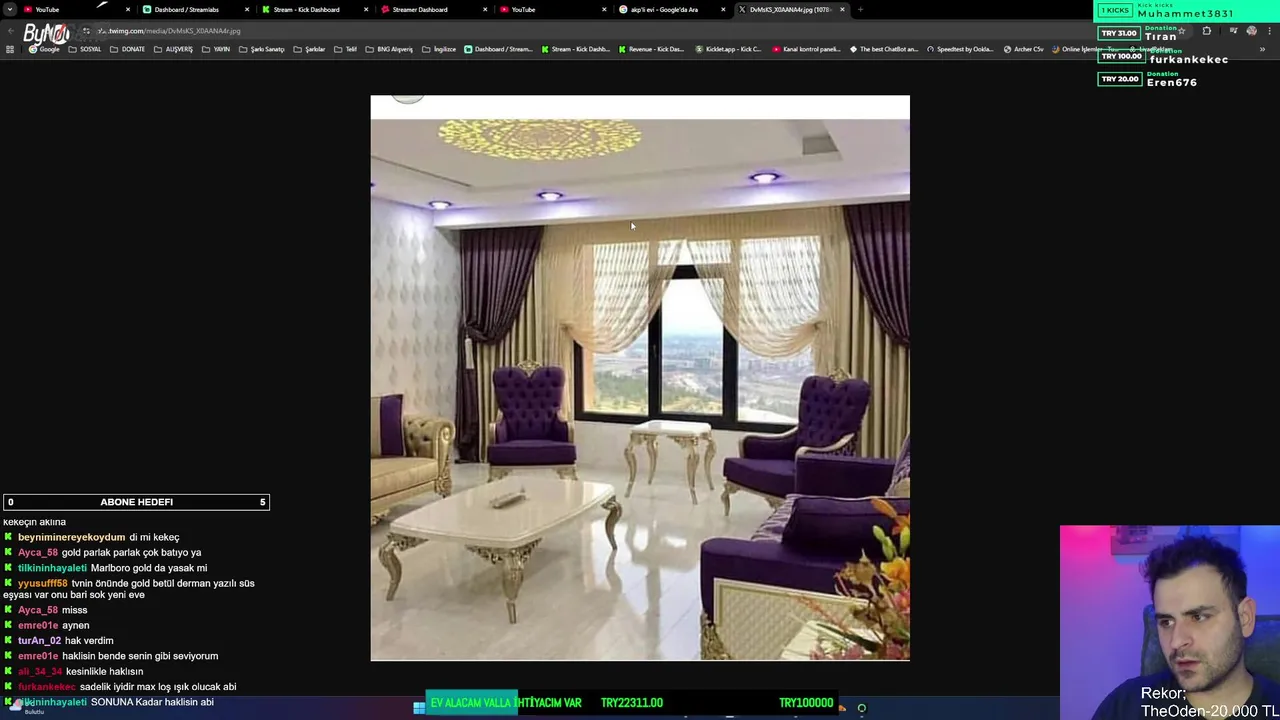Close the Dashboard / Streamlabs tab
Image resolution: width=1280 pixels, height=720 pixels.
click(x=246, y=9)
